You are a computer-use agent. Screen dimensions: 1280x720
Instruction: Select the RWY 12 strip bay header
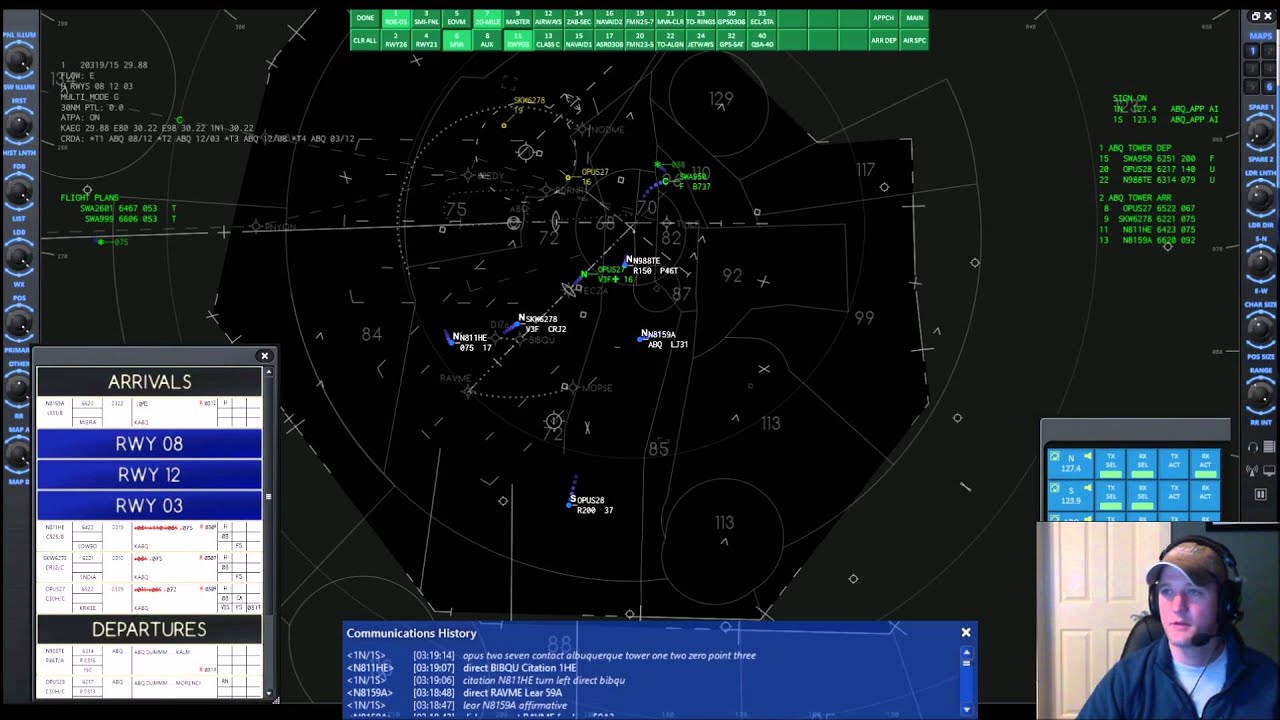(149, 474)
